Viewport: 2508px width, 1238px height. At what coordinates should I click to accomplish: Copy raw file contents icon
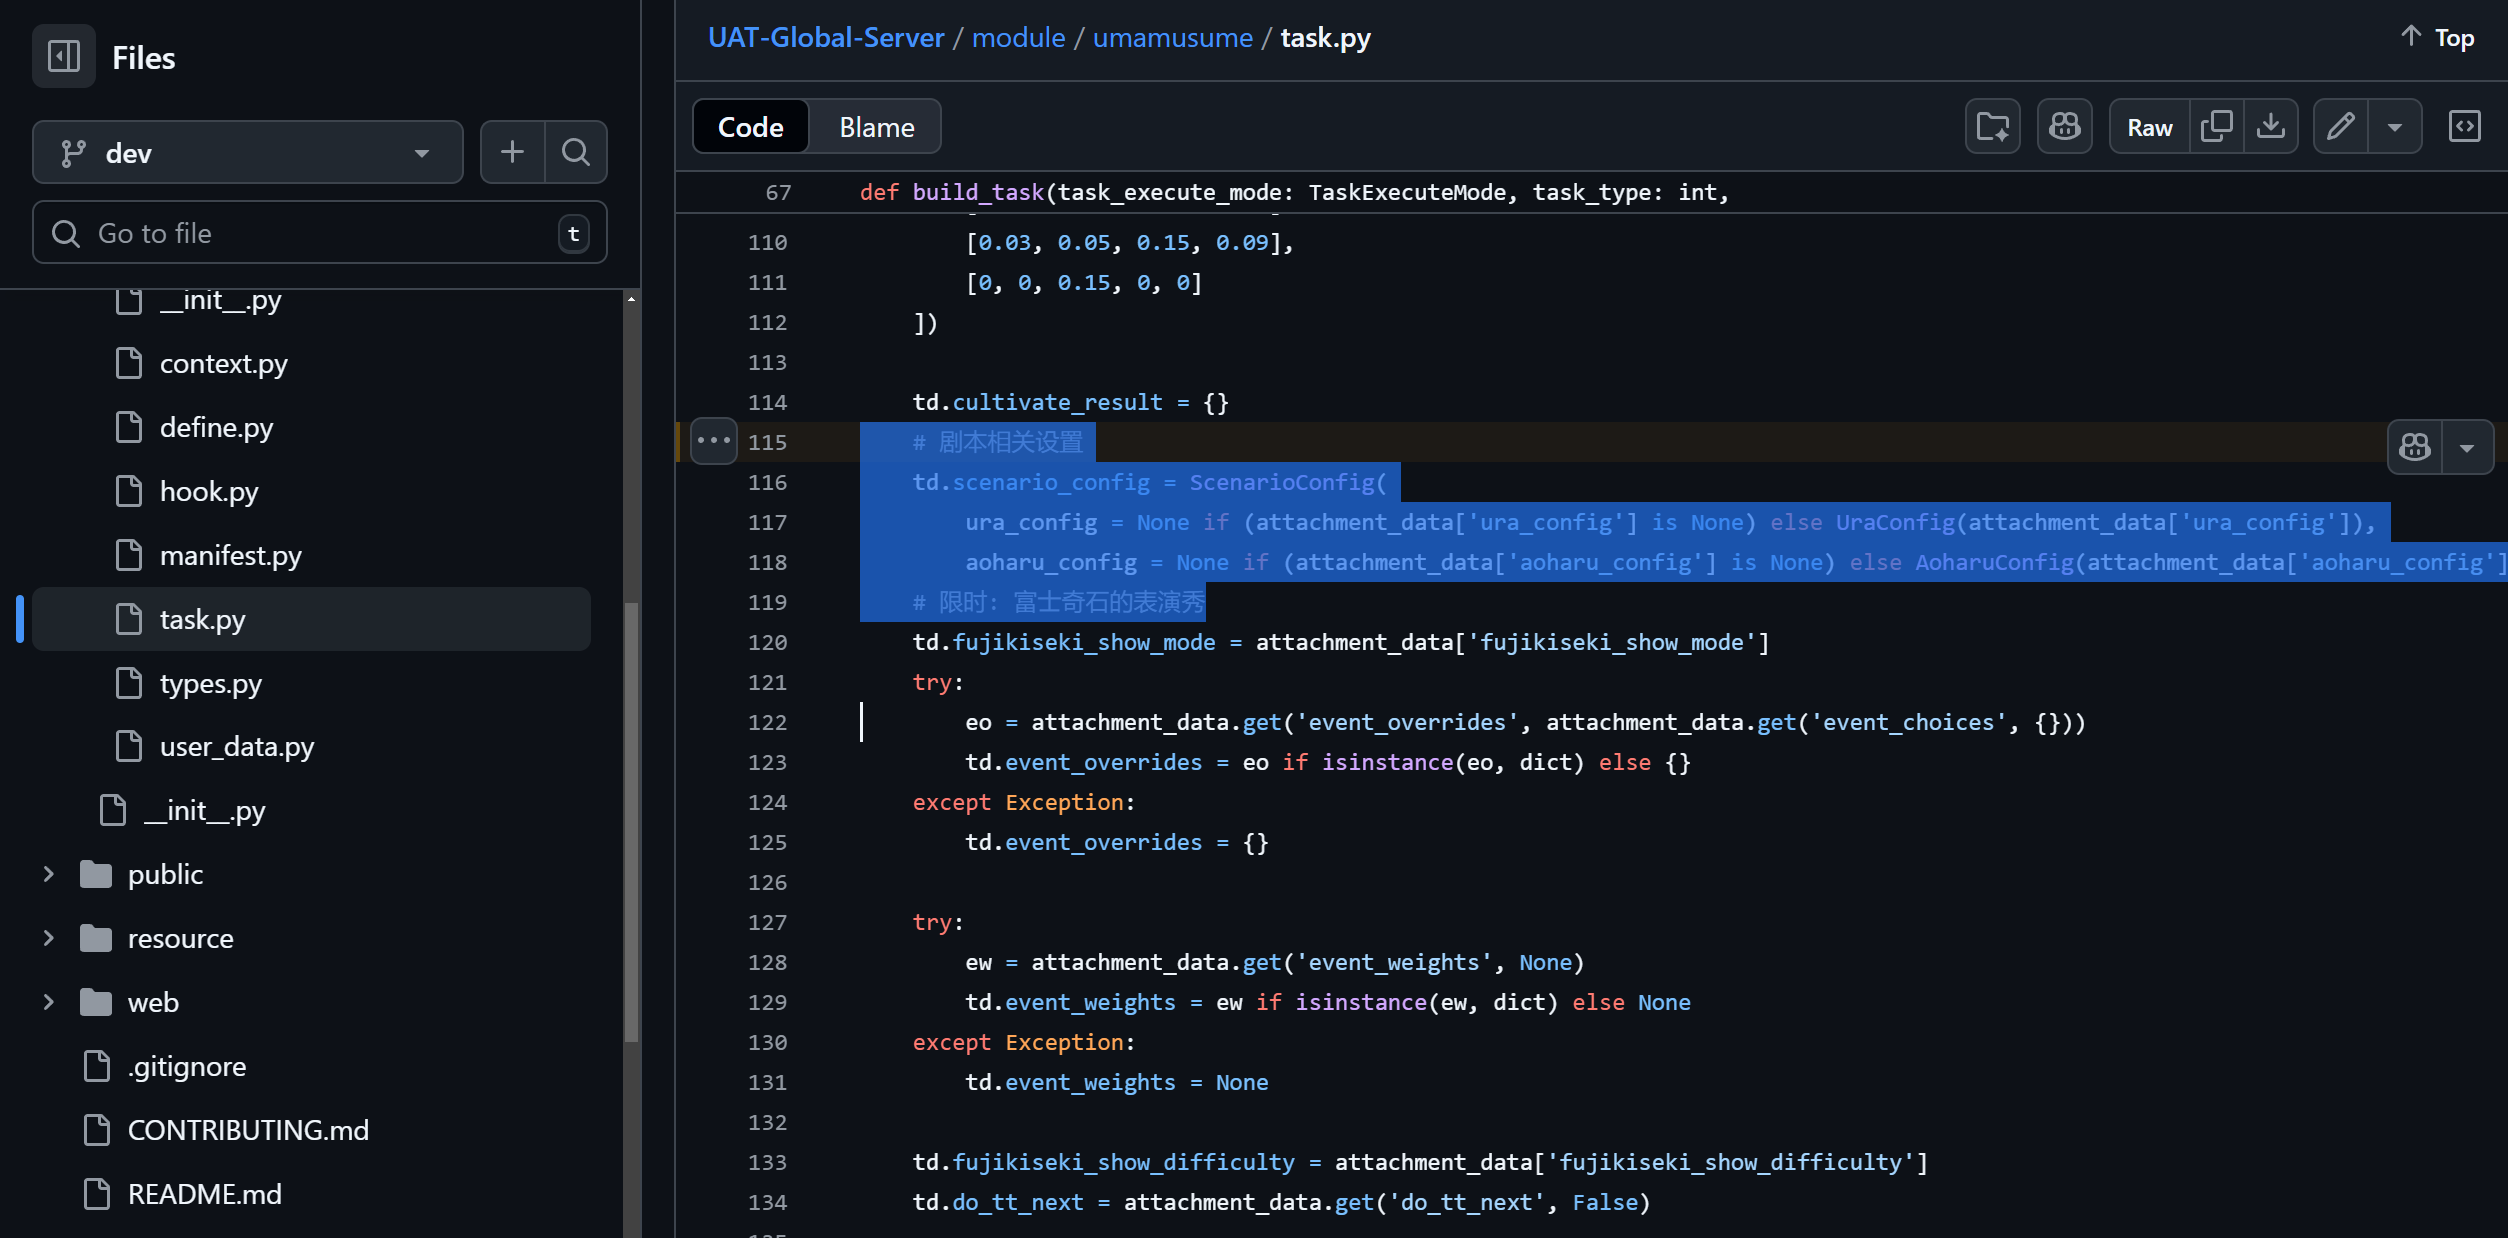click(2216, 127)
